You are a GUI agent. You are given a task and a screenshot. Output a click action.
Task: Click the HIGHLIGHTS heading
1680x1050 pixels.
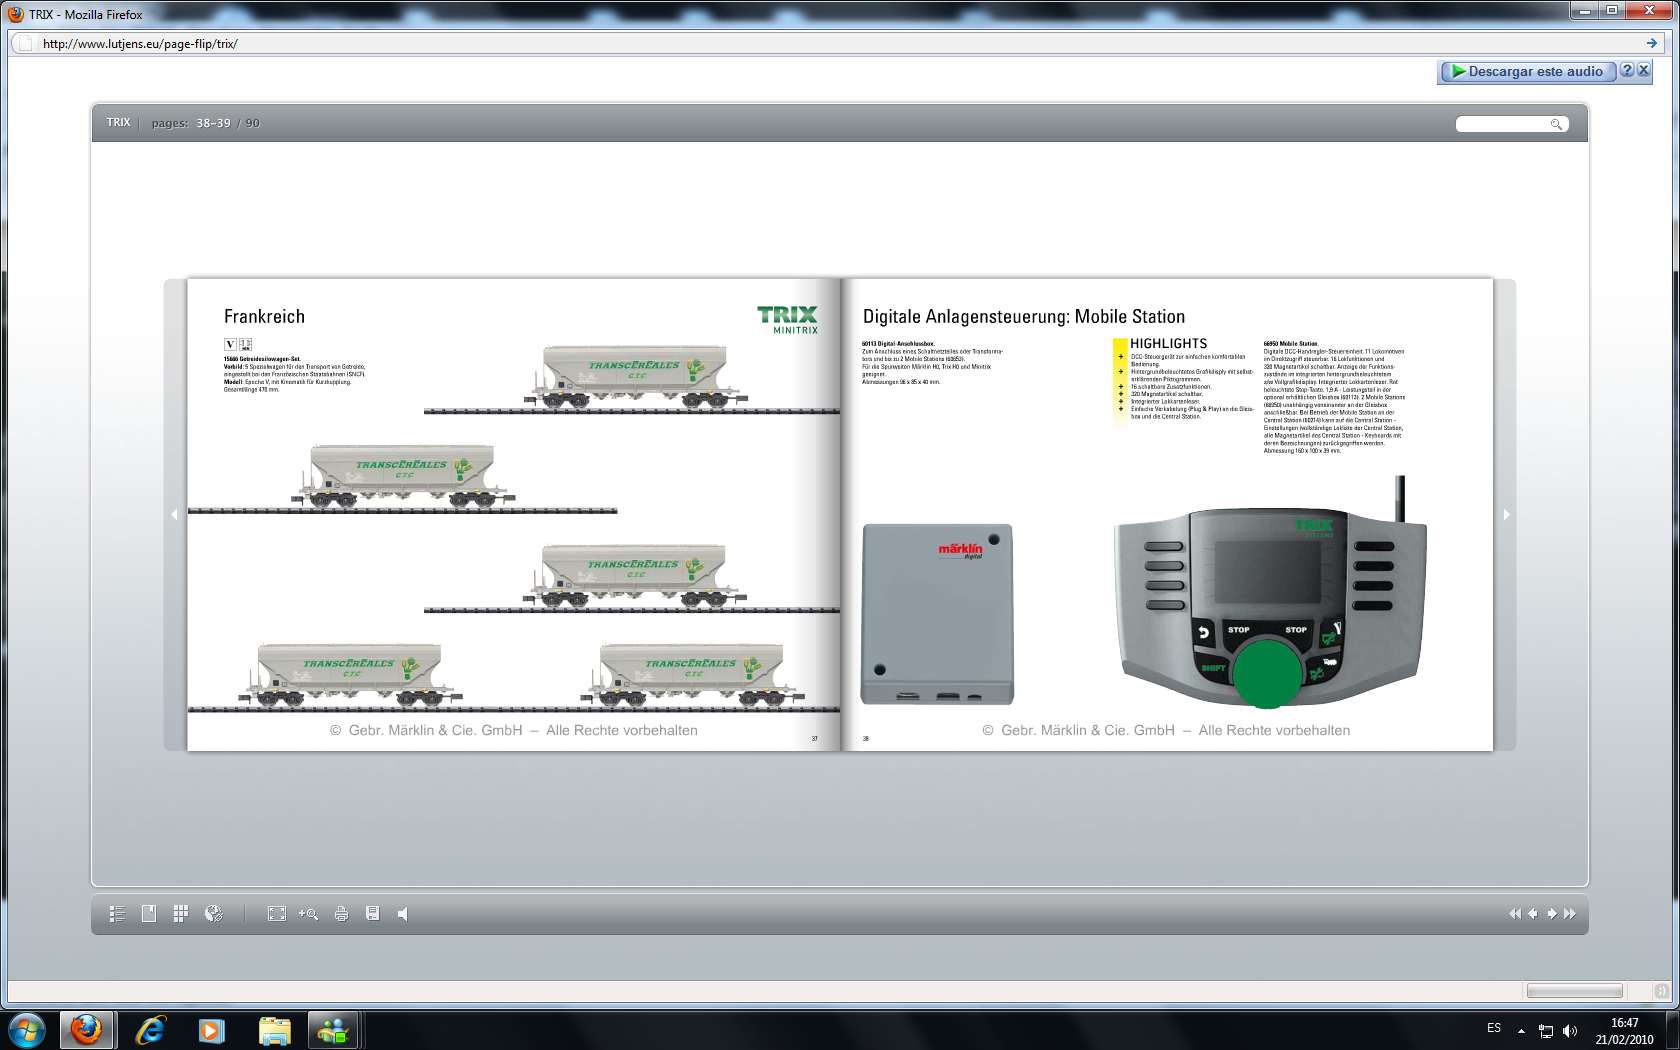1168,344
